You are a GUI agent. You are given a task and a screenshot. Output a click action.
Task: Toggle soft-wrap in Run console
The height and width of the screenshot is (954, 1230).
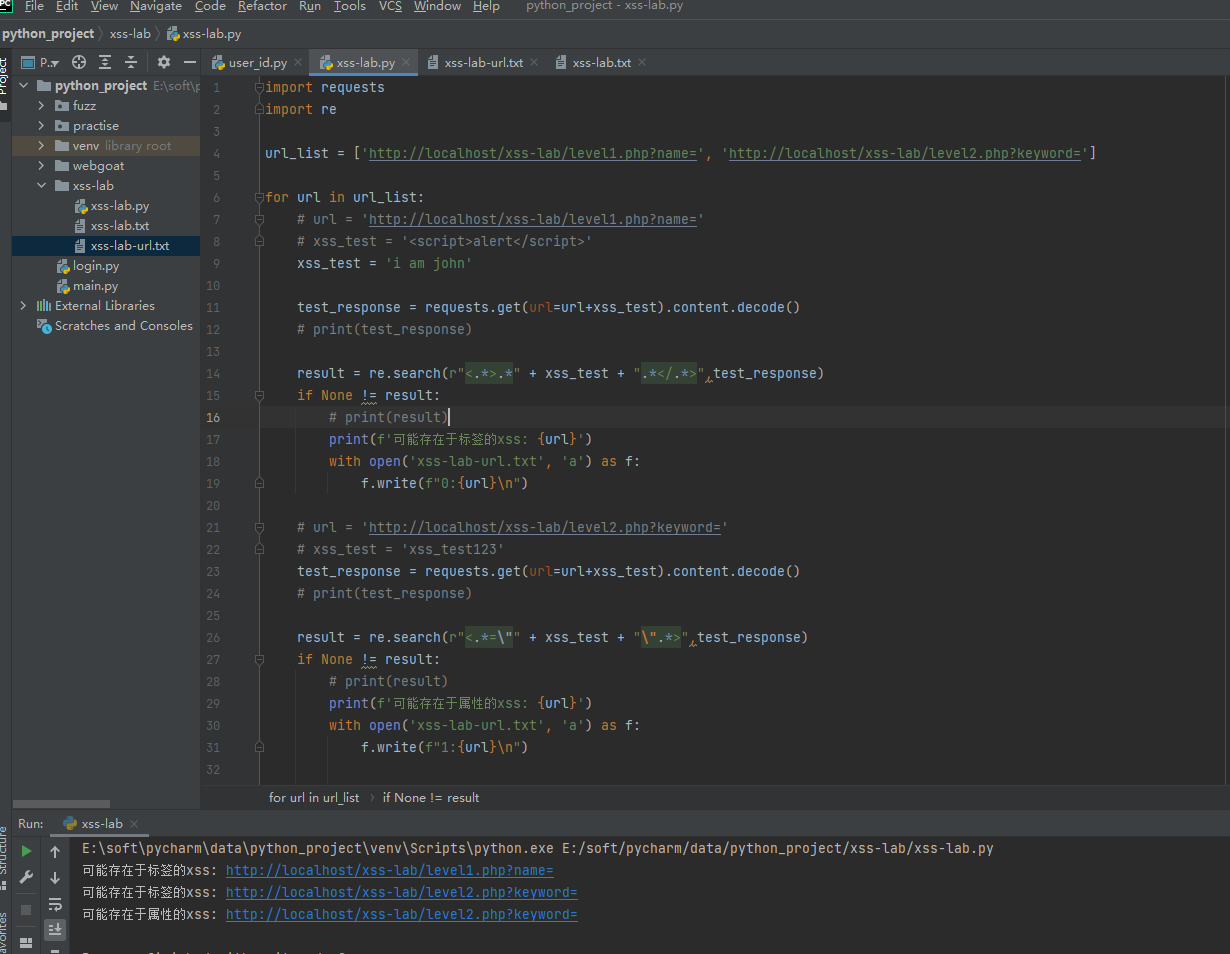[x=55, y=904]
